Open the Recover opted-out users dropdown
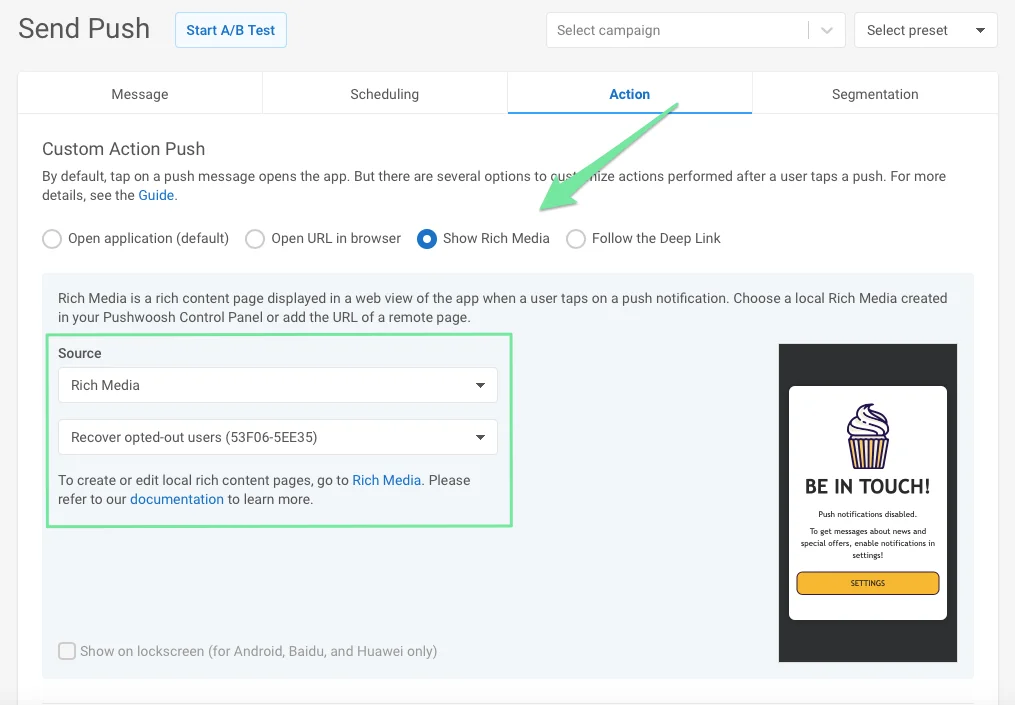 pyautogui.click(x=277, y=437)
